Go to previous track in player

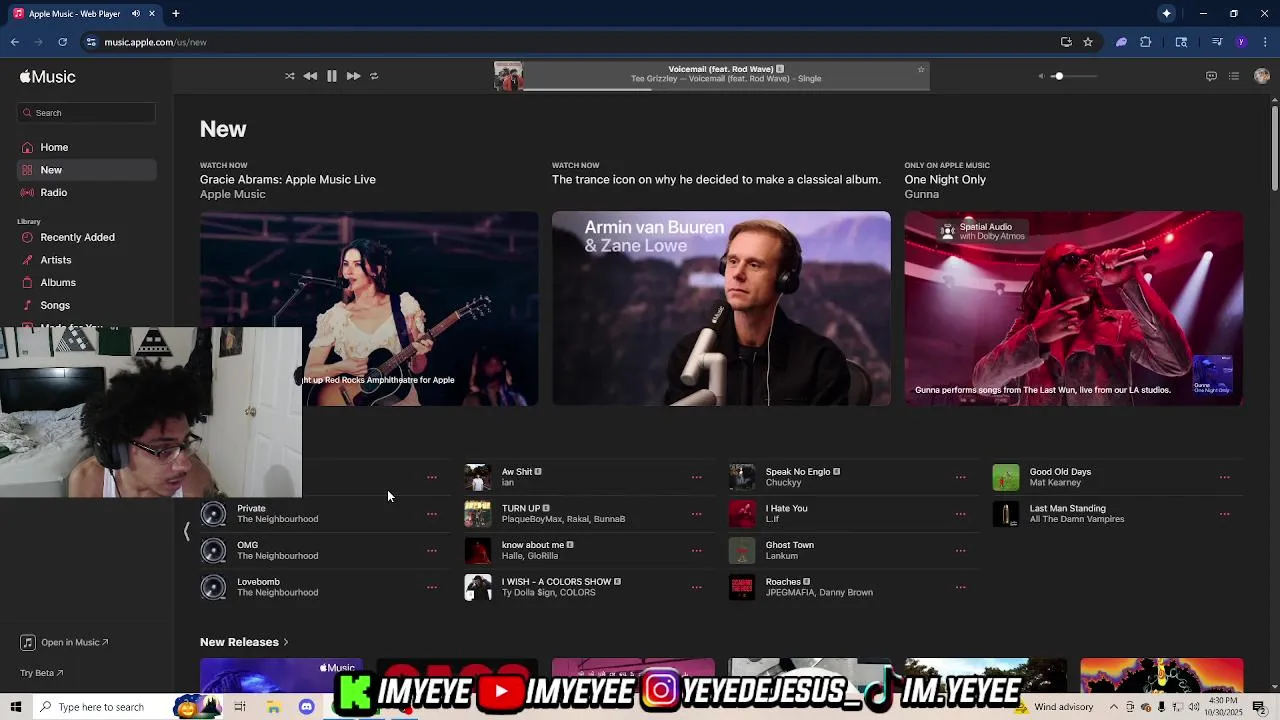coord(310,76)
